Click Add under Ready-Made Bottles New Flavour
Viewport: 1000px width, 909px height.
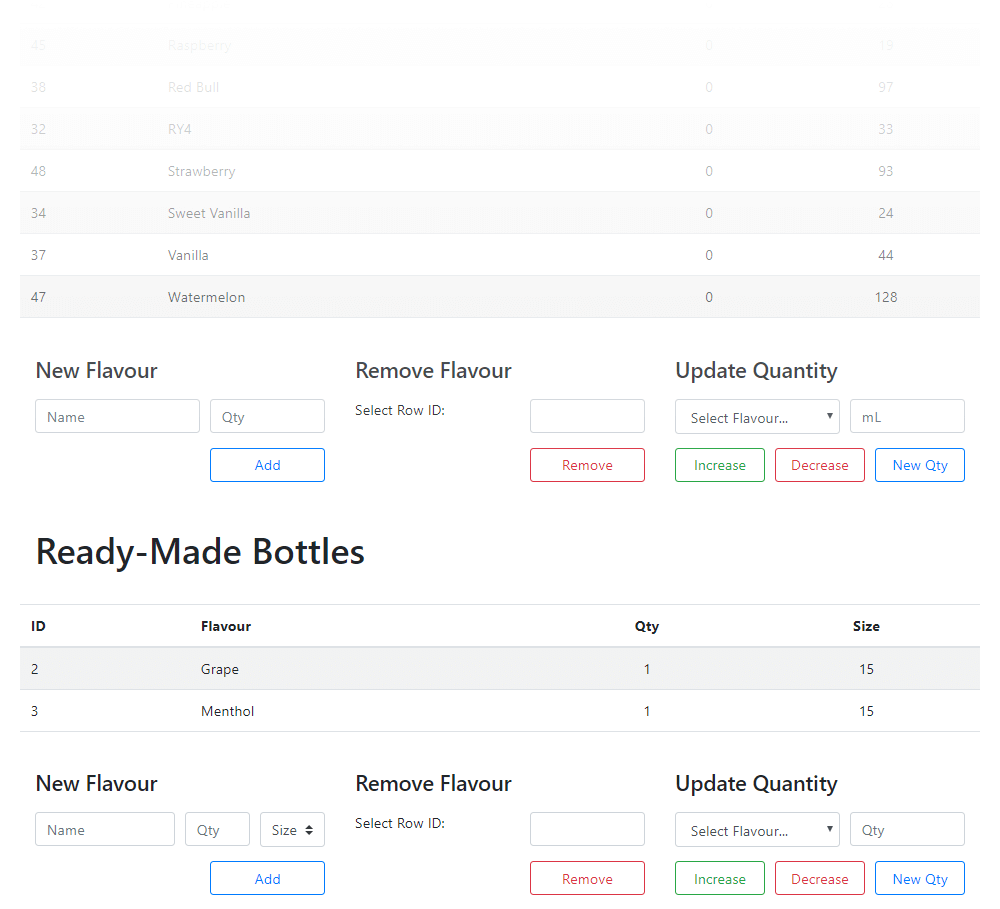click(267, 878)
